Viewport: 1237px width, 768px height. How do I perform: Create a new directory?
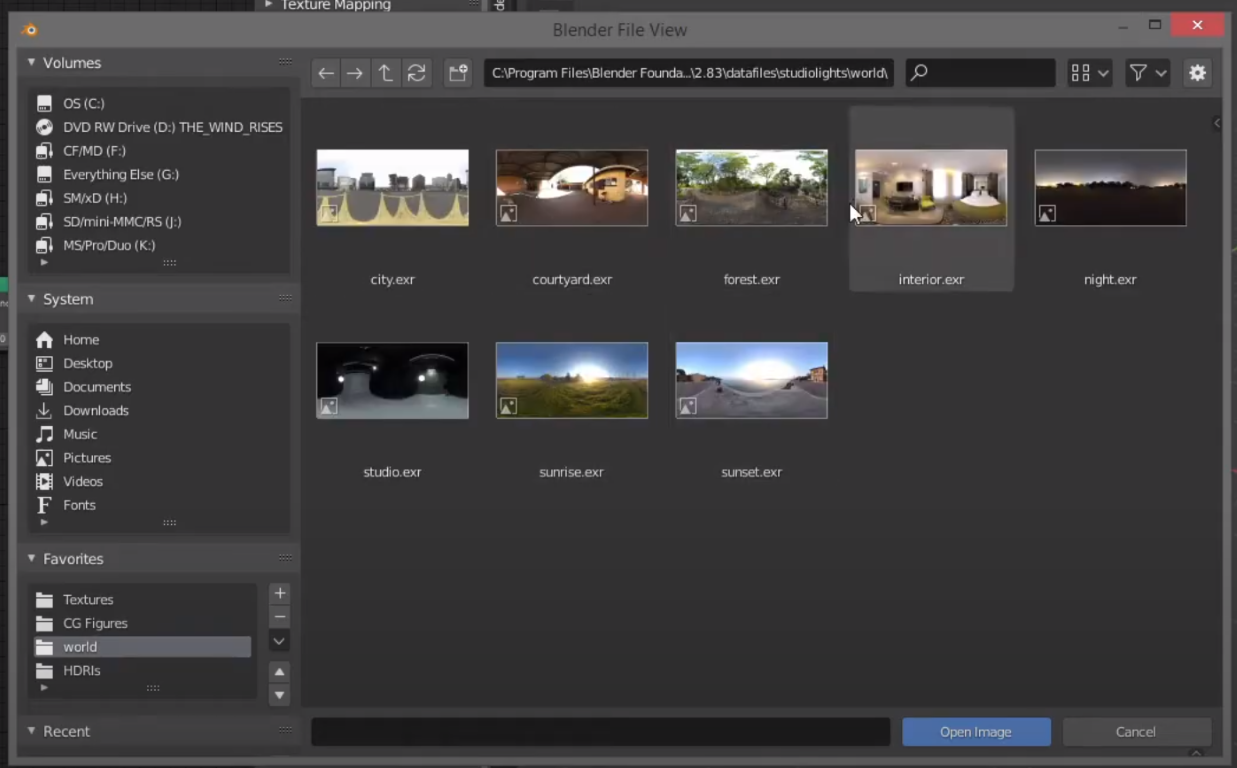pyautogui.click(x=458, y=73)
